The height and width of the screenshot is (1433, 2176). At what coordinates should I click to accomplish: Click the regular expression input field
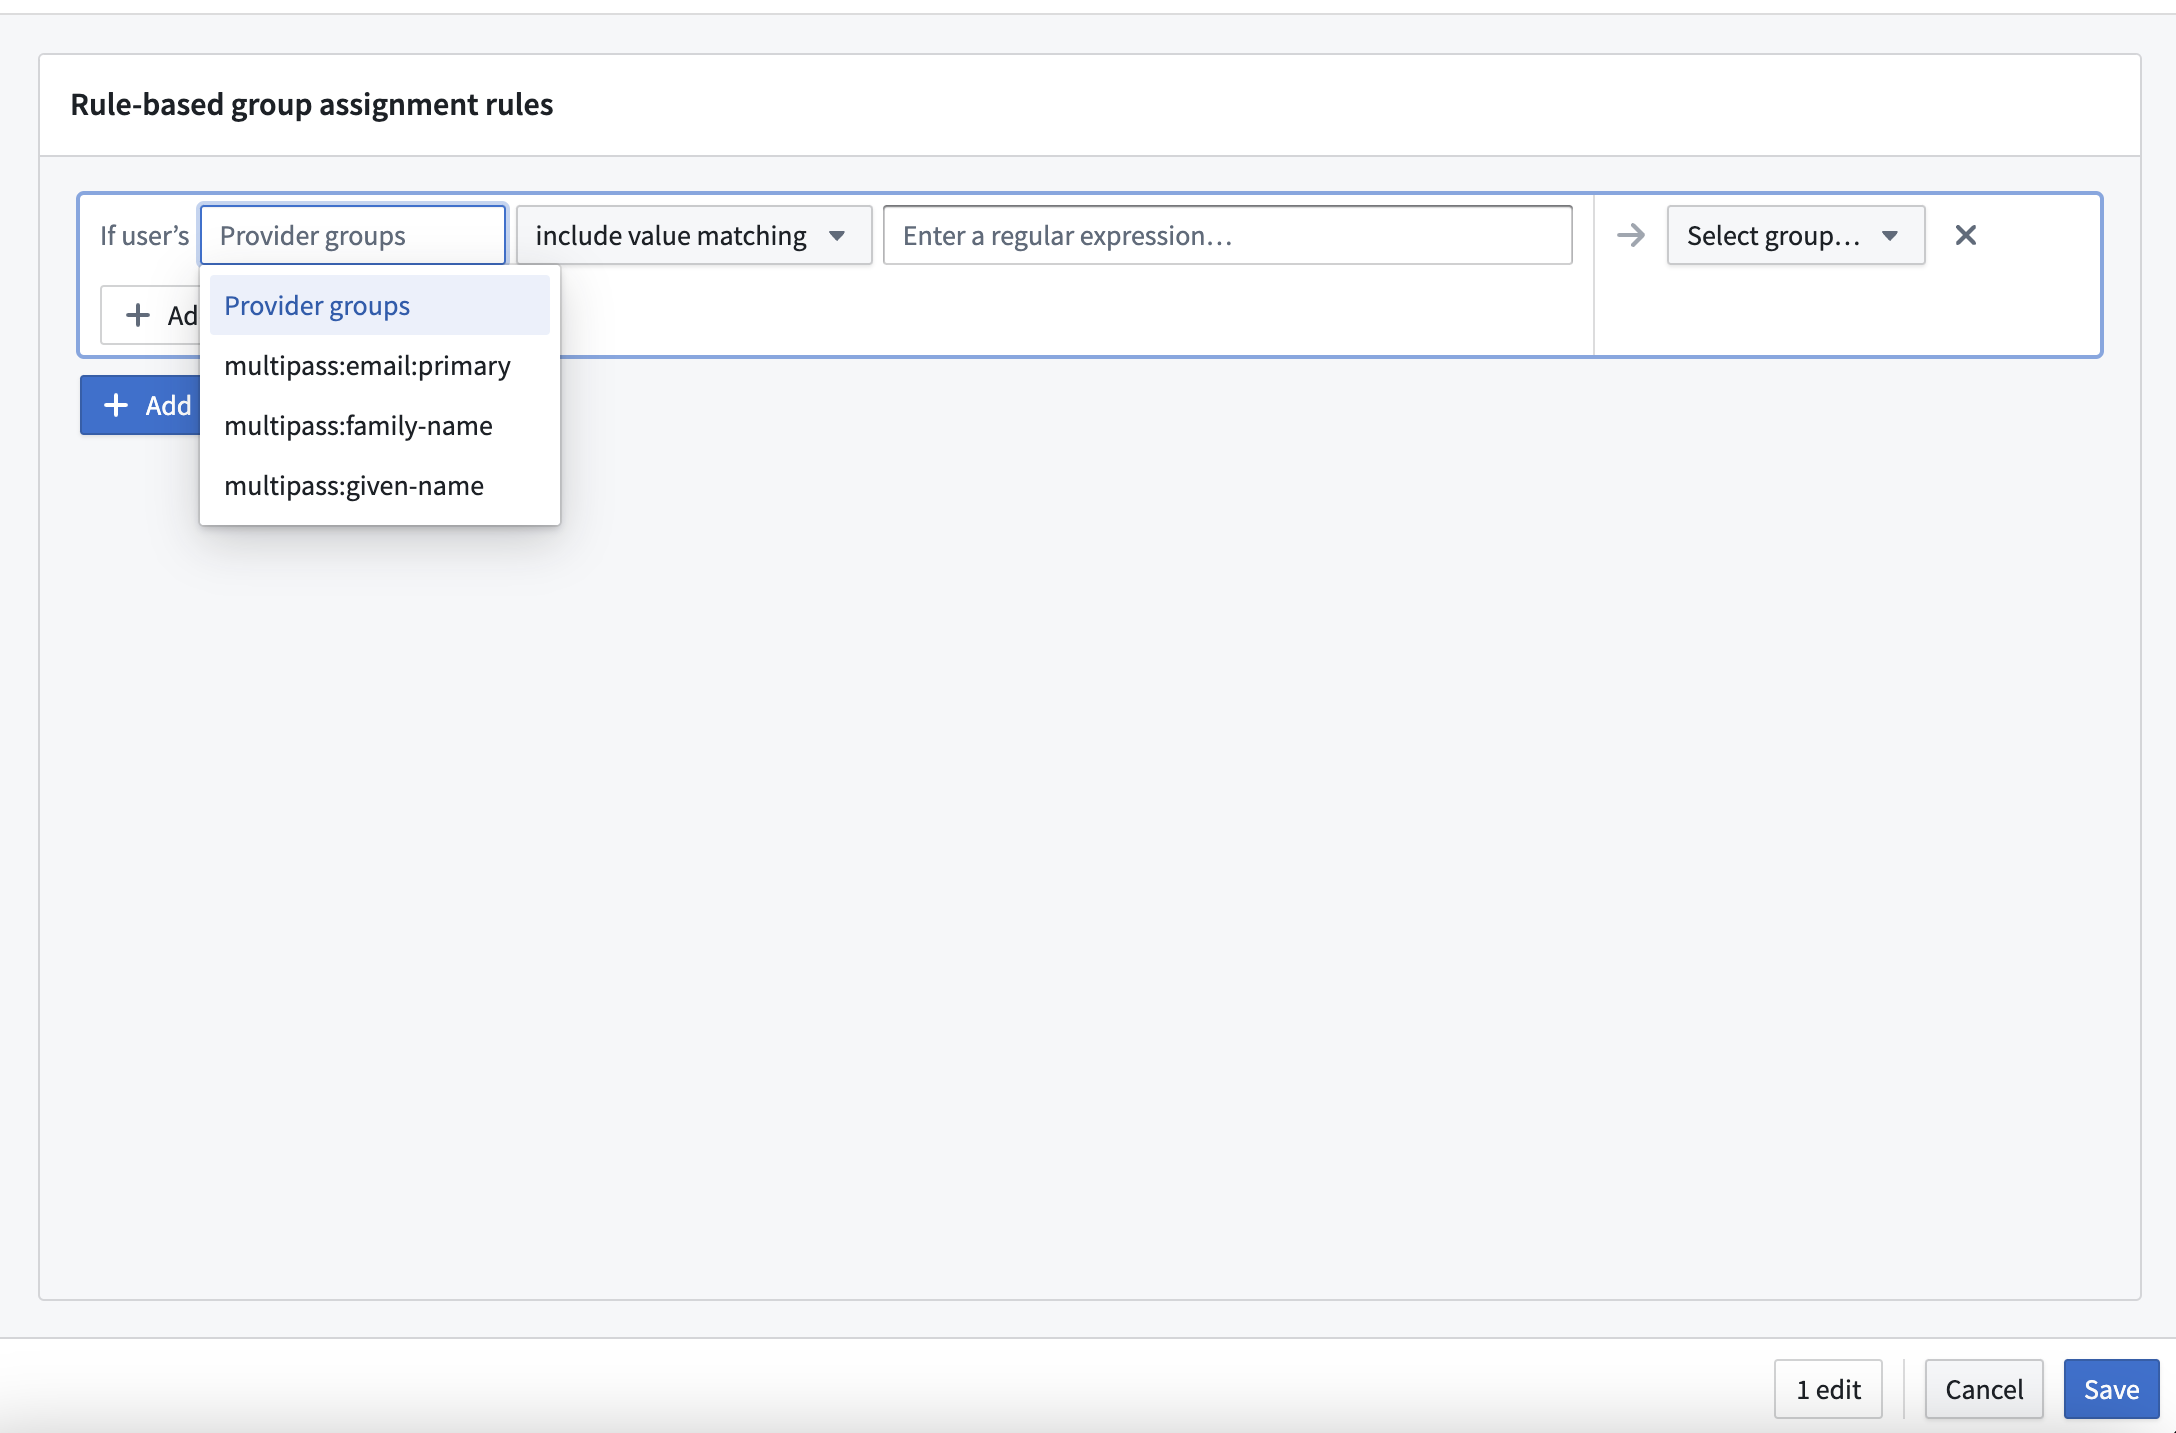[x=1227, y=235]
